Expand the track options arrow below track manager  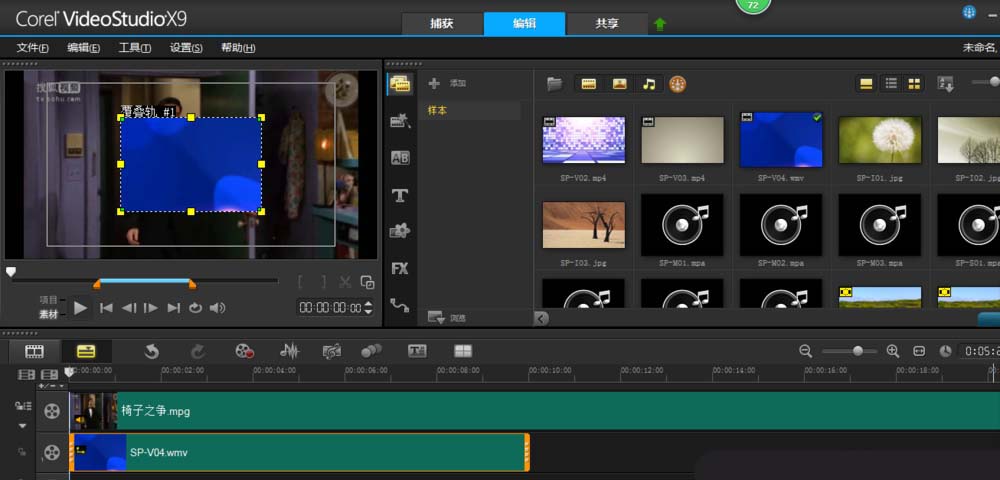pyautogui.click(x=22, y=425)
